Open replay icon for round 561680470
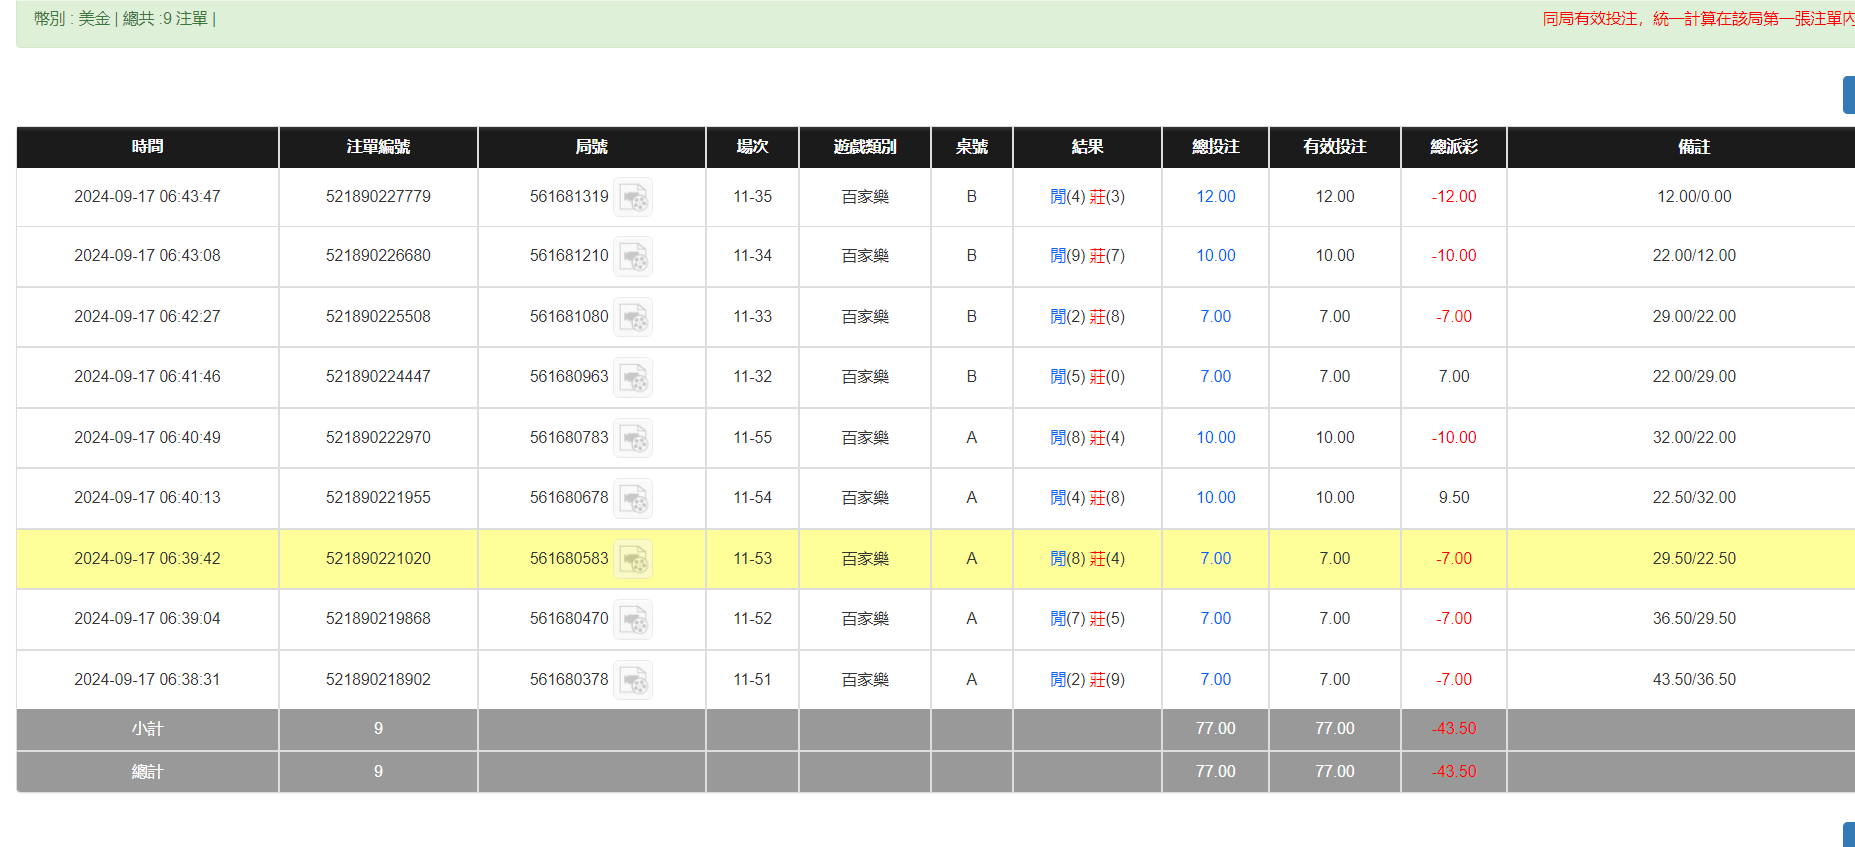Image resolution: width=1855 pixels, height=847 pixels. (x=633, y=620)
